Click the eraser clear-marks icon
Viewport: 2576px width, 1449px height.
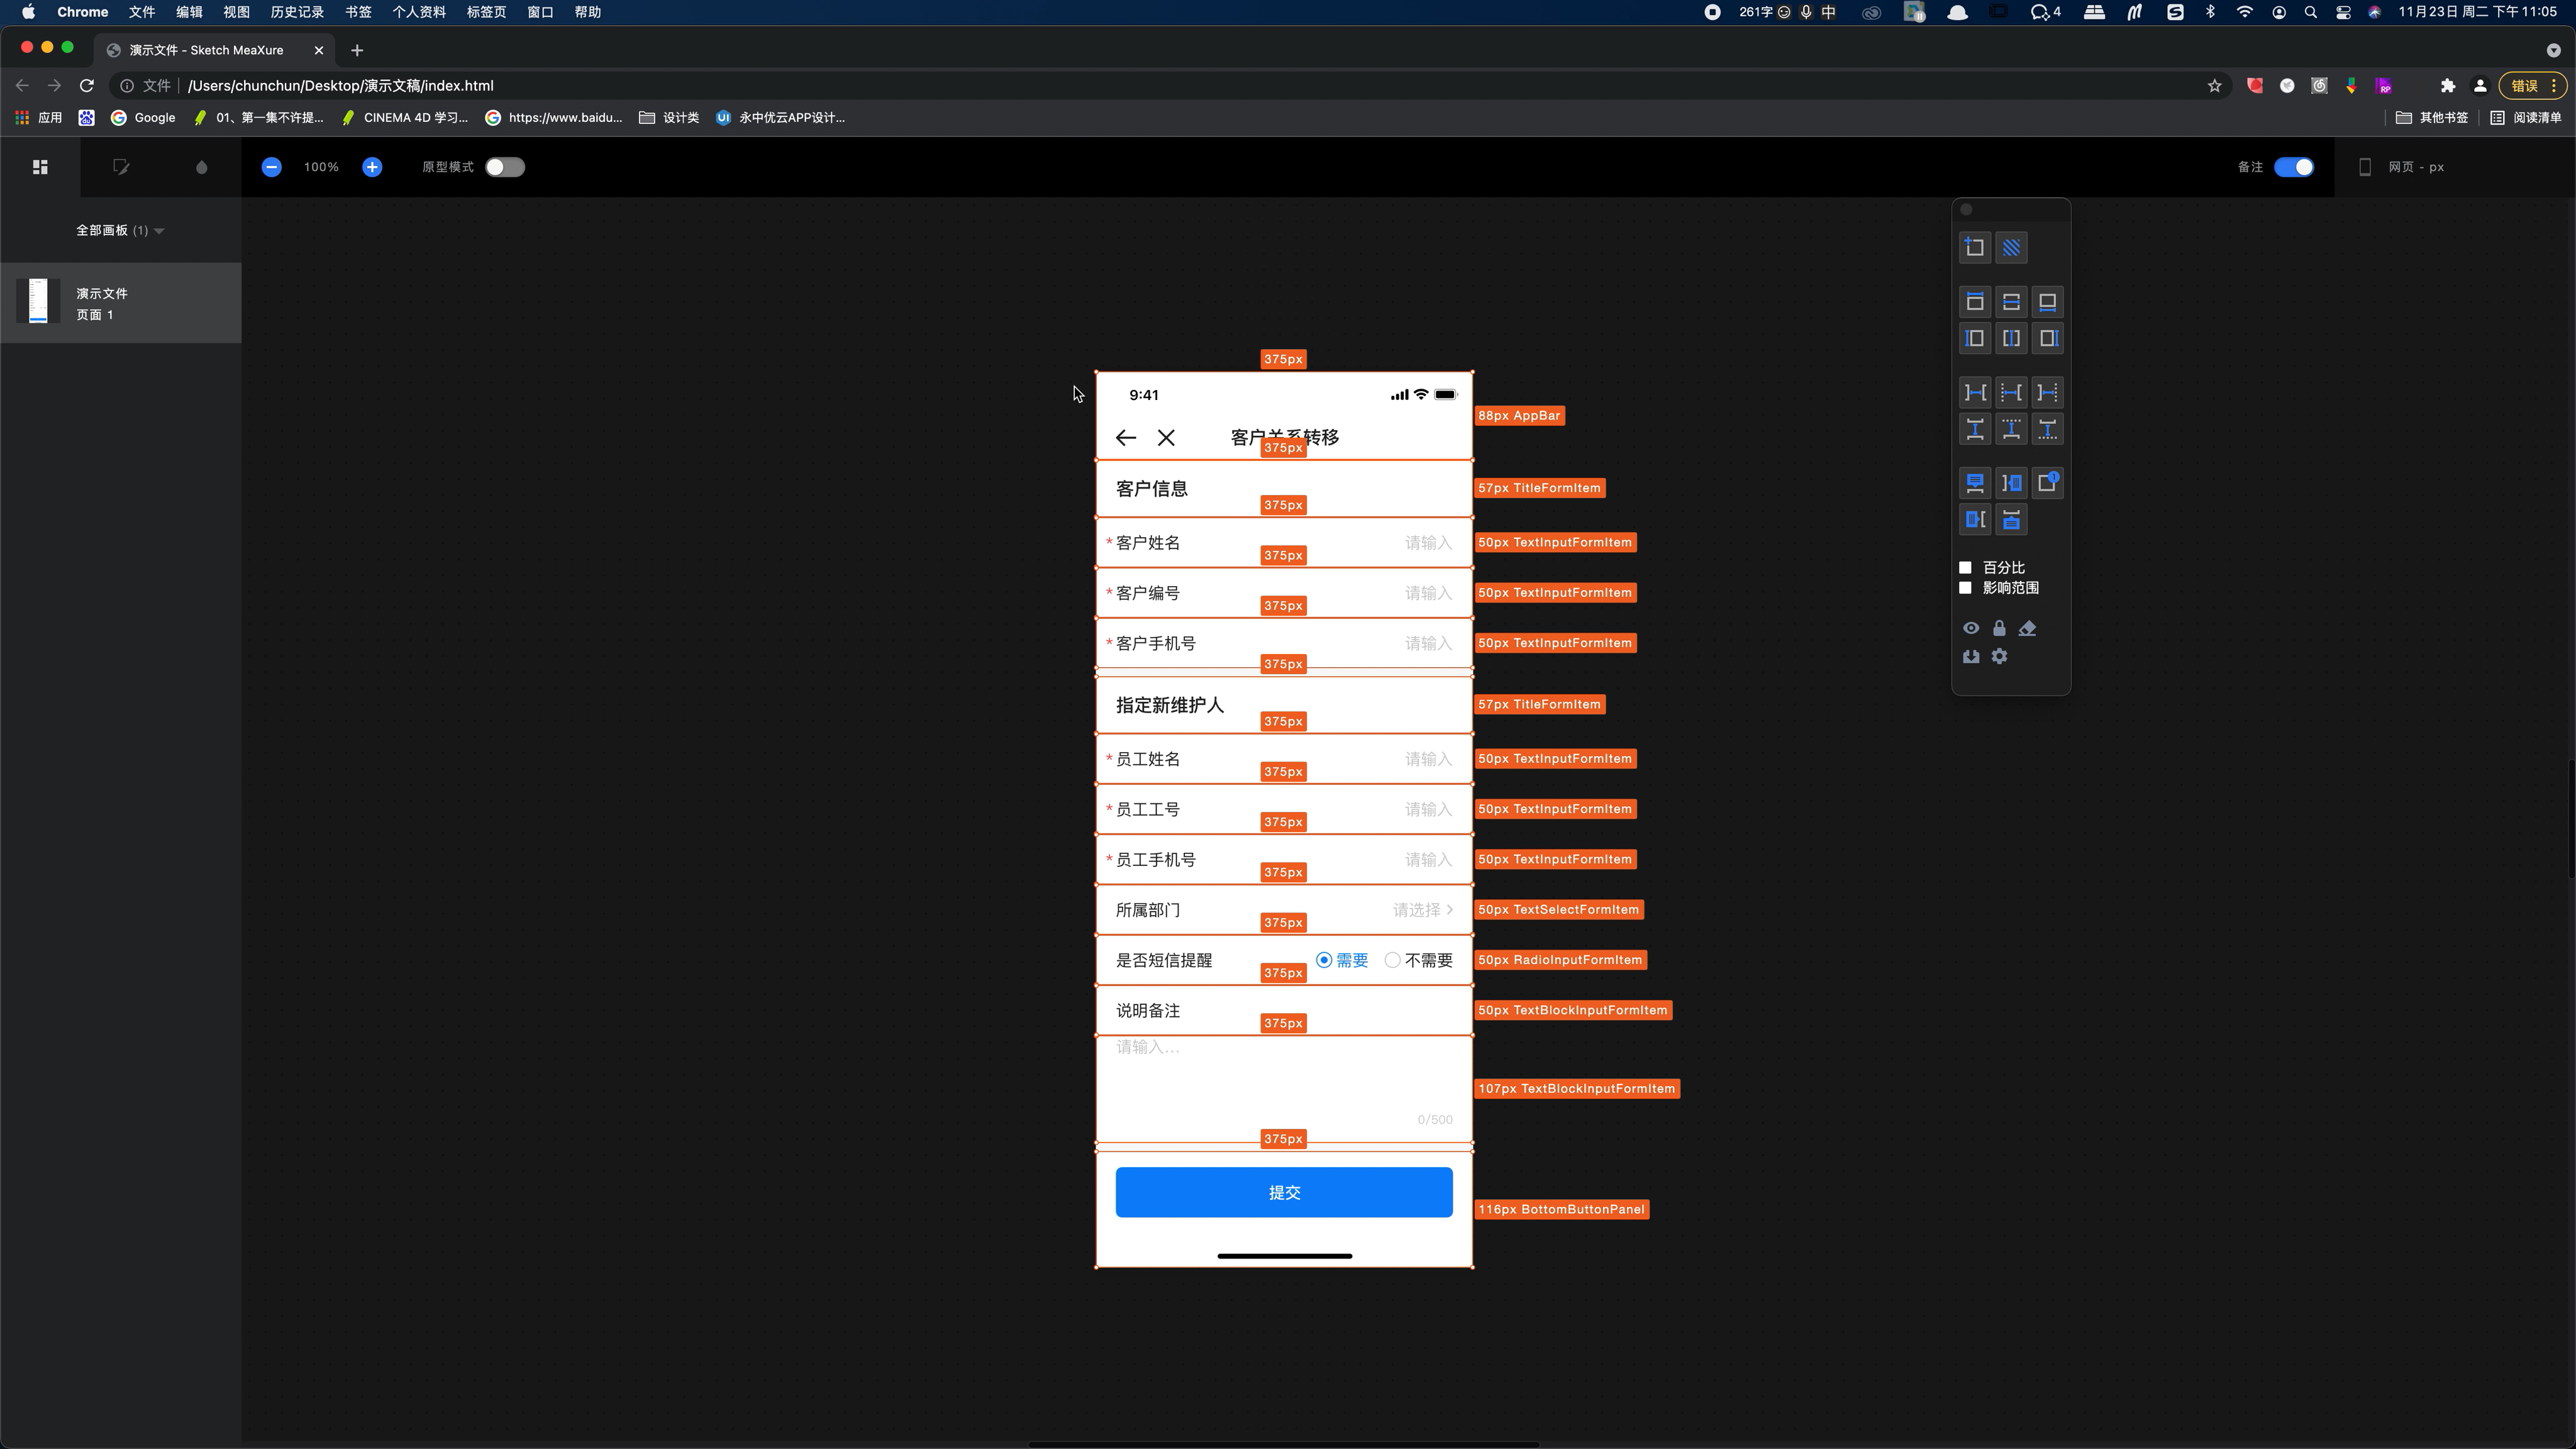pos(2027,628)
